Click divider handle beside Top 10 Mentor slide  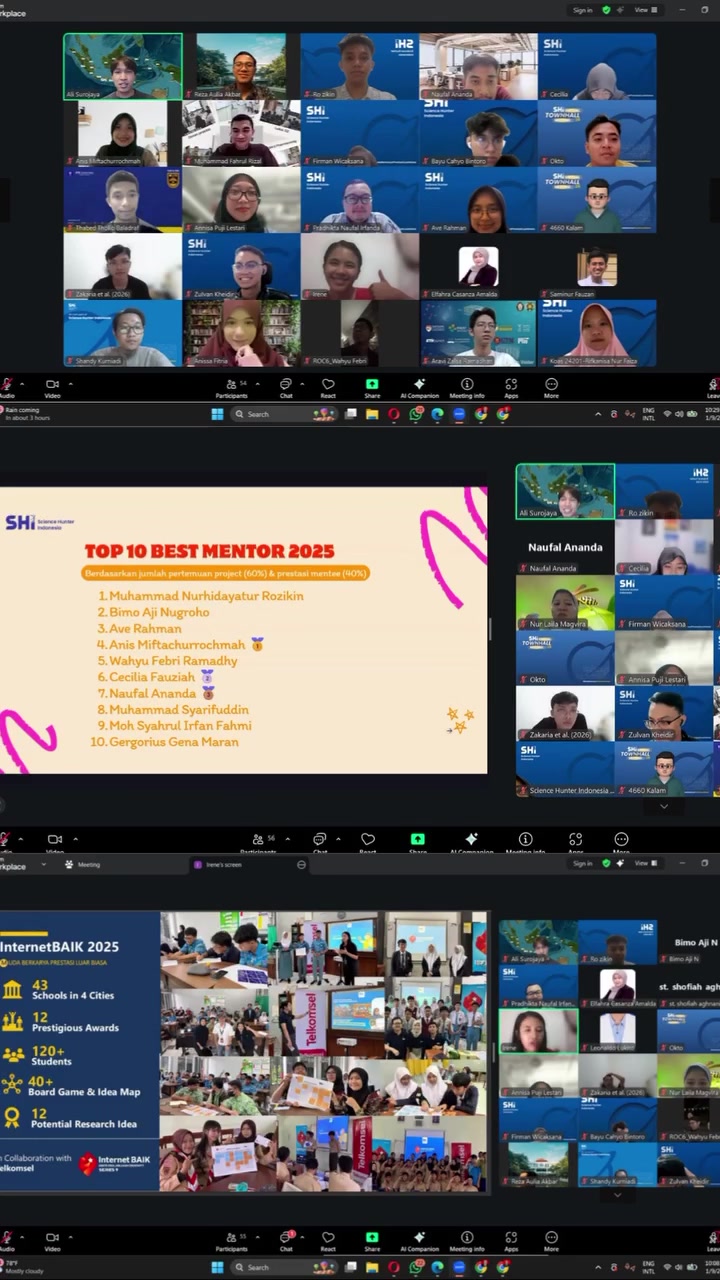[x=490, y=628]
